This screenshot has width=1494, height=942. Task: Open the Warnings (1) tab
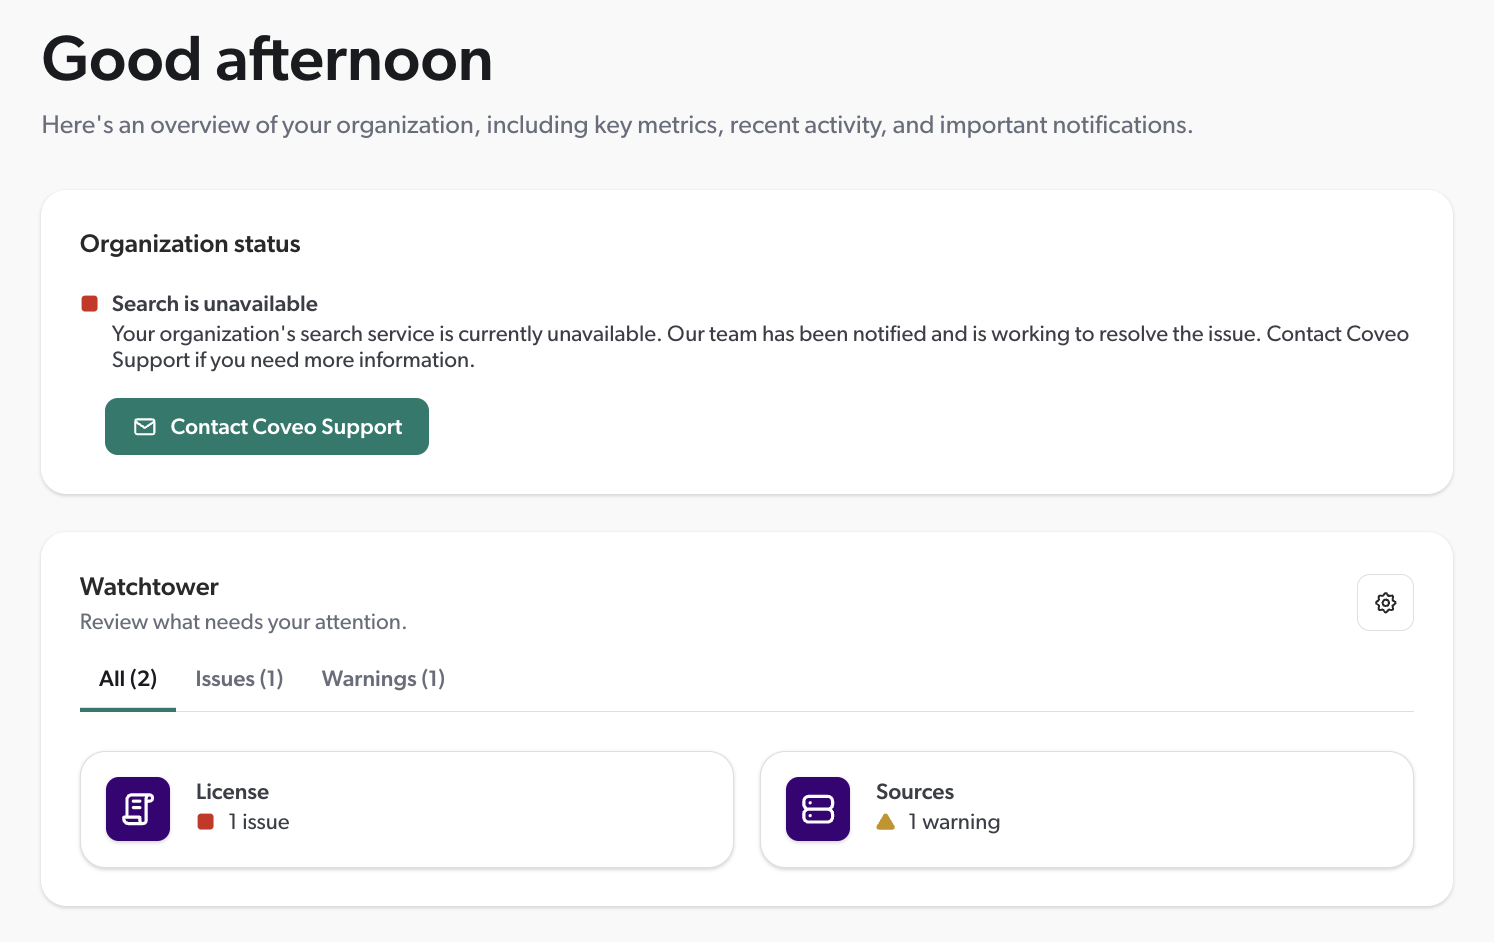(x=383, y=679)
